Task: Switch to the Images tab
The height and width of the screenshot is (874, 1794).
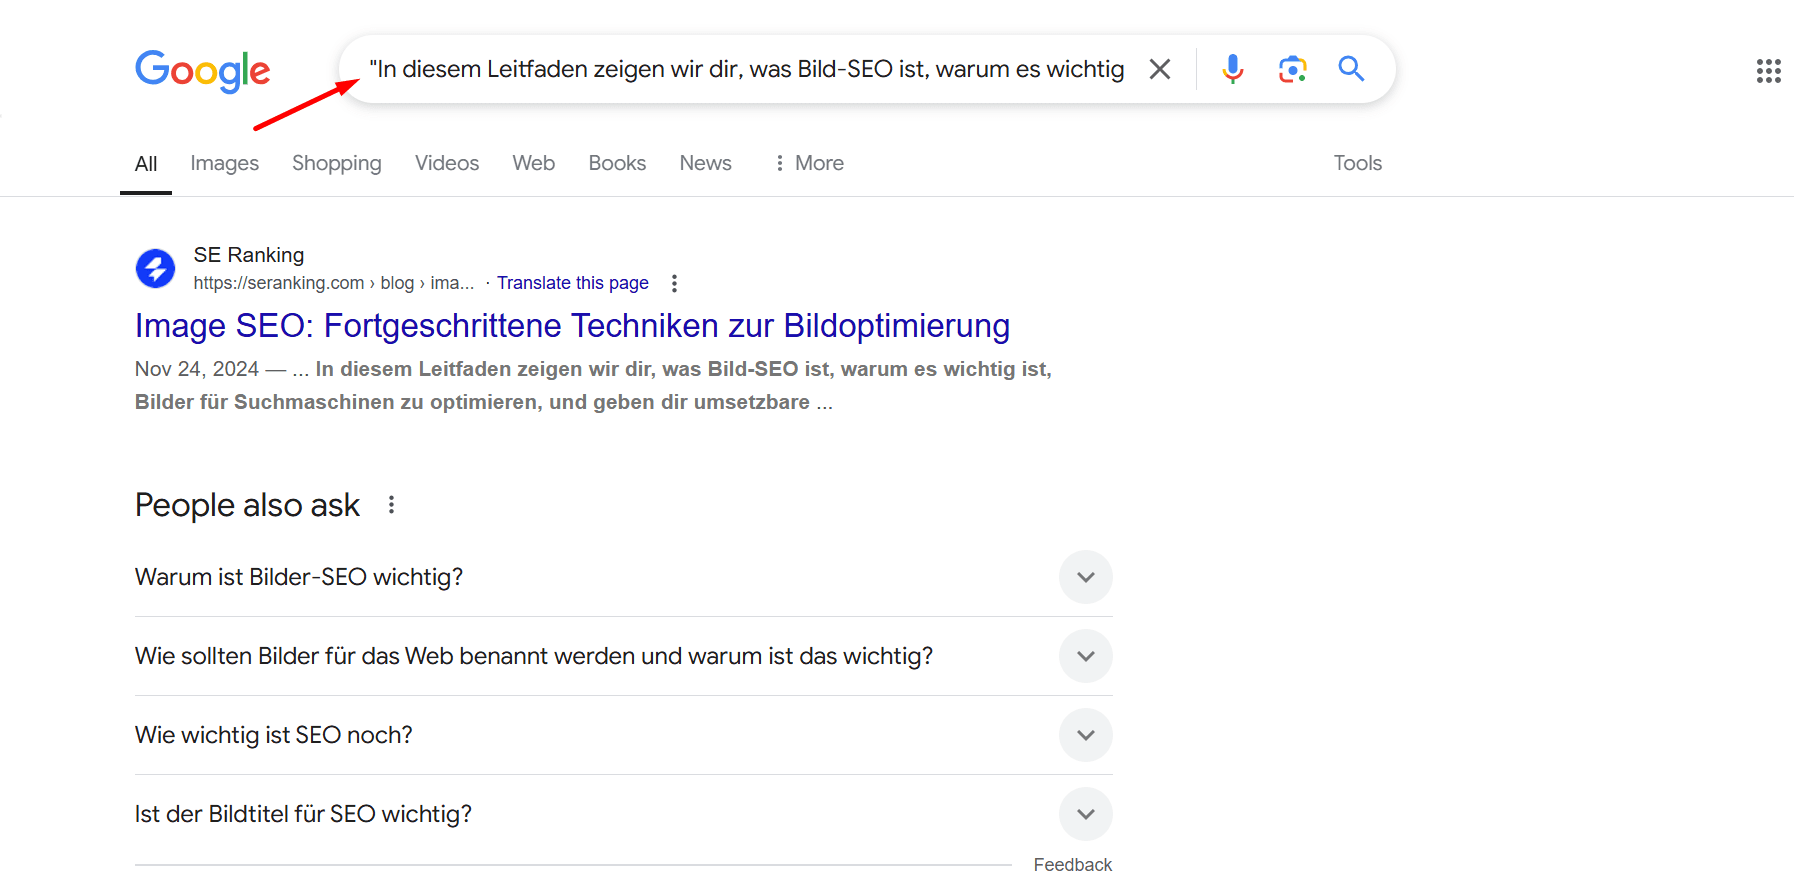Action: pos(224,163)
